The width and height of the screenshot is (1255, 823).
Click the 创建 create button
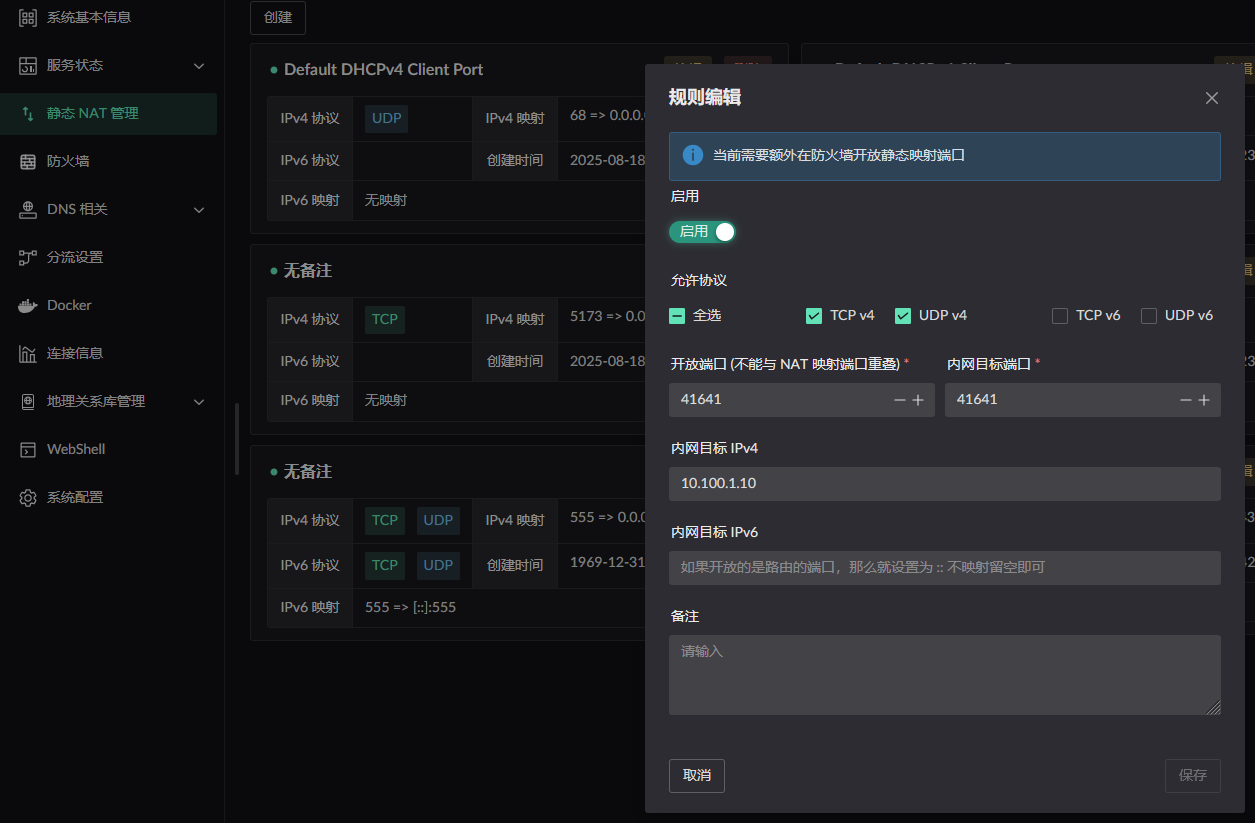(x=277, y=18)
